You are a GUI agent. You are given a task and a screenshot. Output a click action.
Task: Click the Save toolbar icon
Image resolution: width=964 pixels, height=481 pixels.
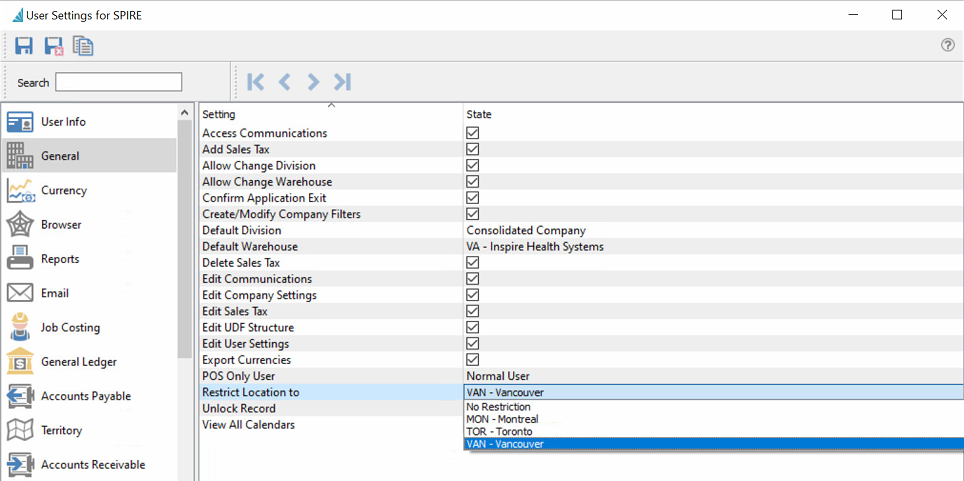pos(24,46)
